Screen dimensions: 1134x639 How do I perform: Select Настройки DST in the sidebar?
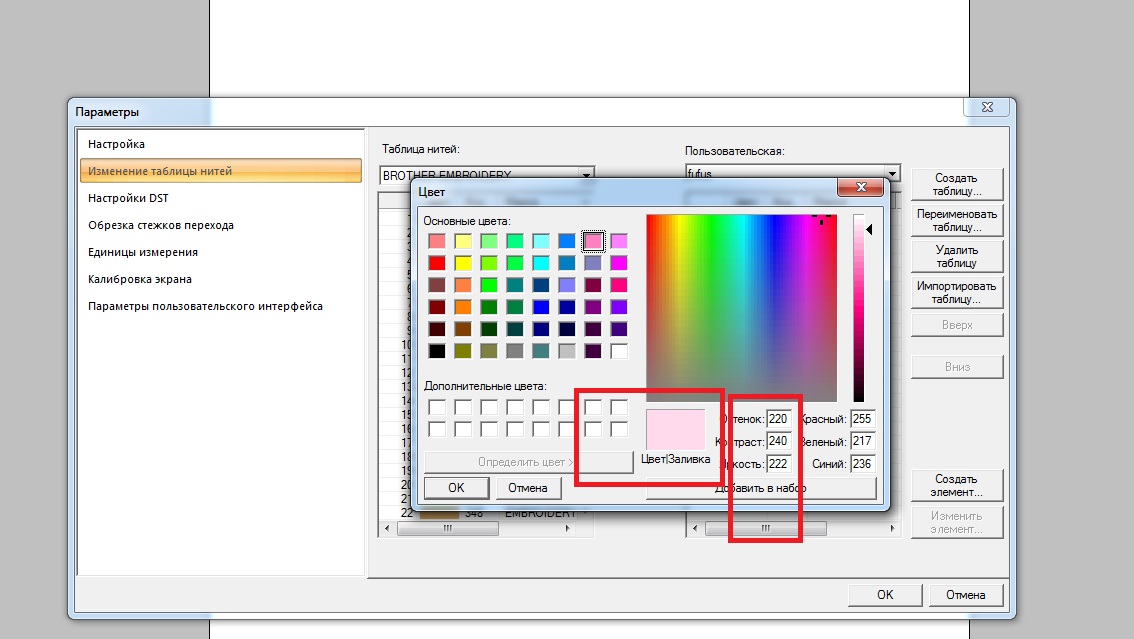(128, 198)
